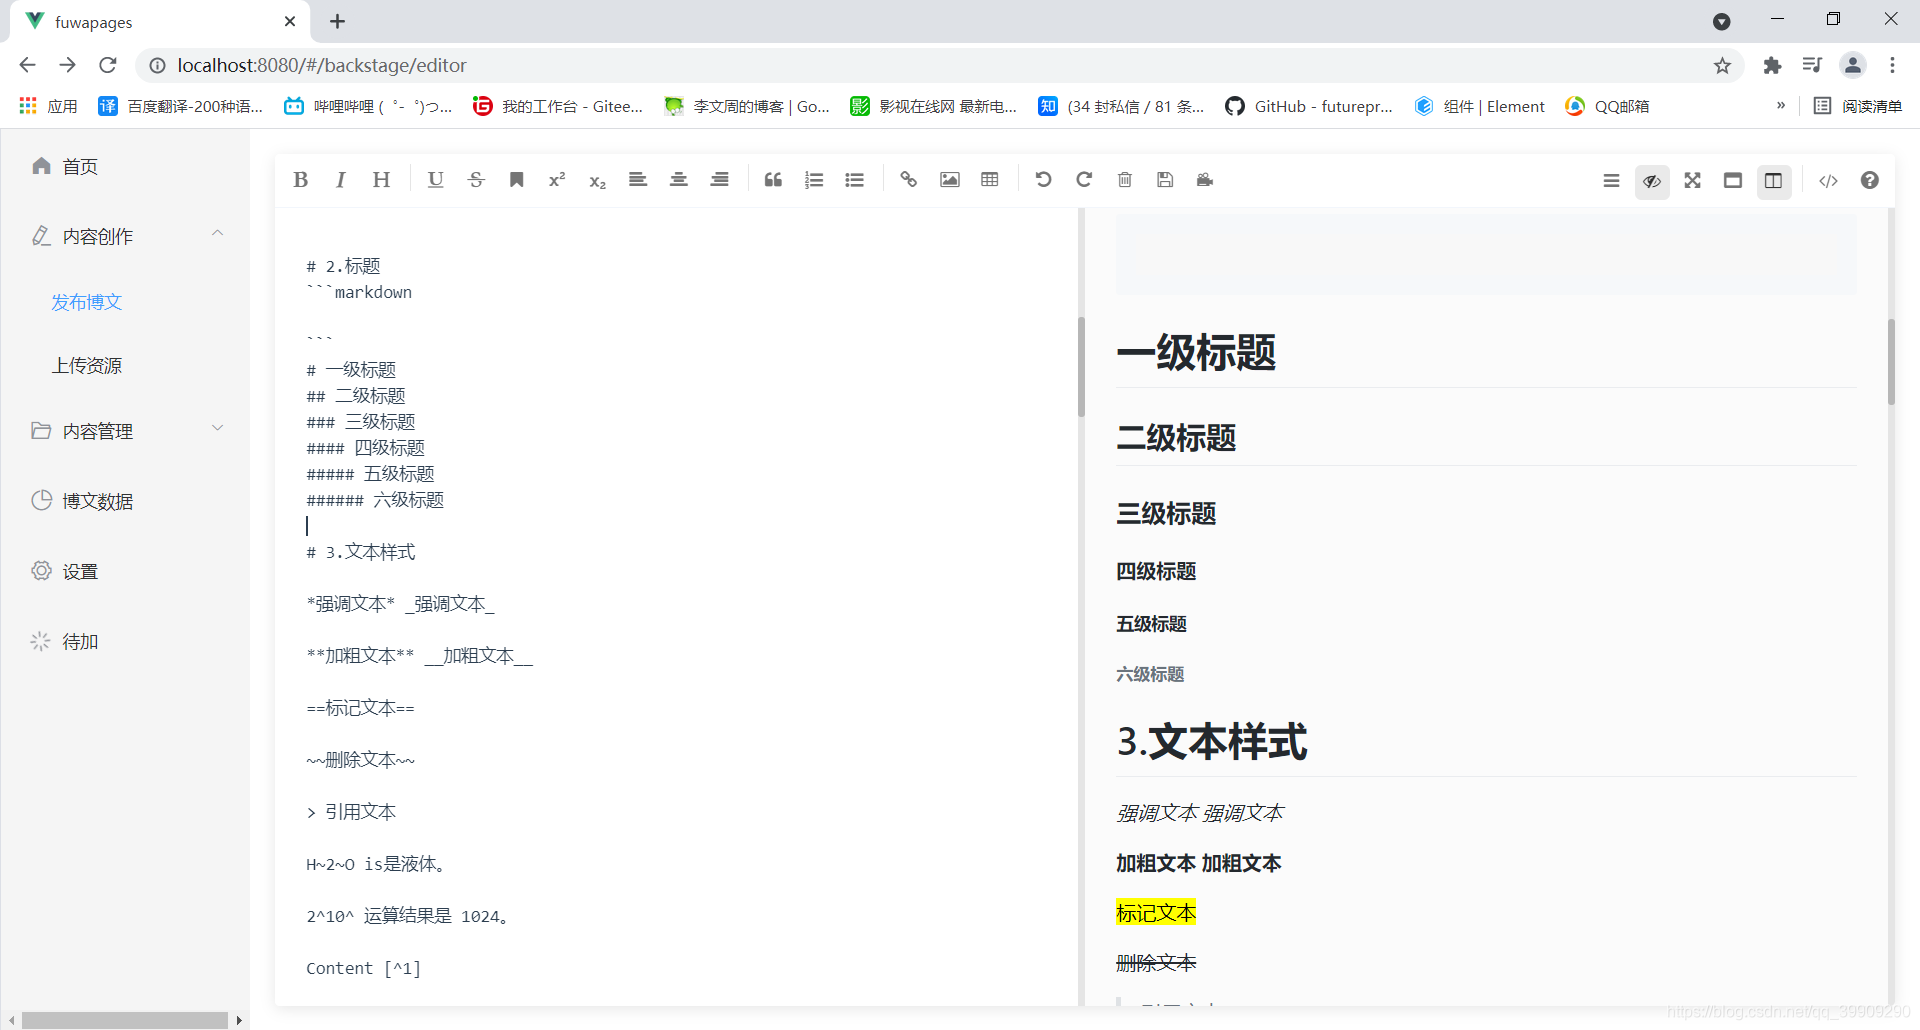Clear editor content with trash icon
The image size is (1920, 1030).
coord(1124,180)
